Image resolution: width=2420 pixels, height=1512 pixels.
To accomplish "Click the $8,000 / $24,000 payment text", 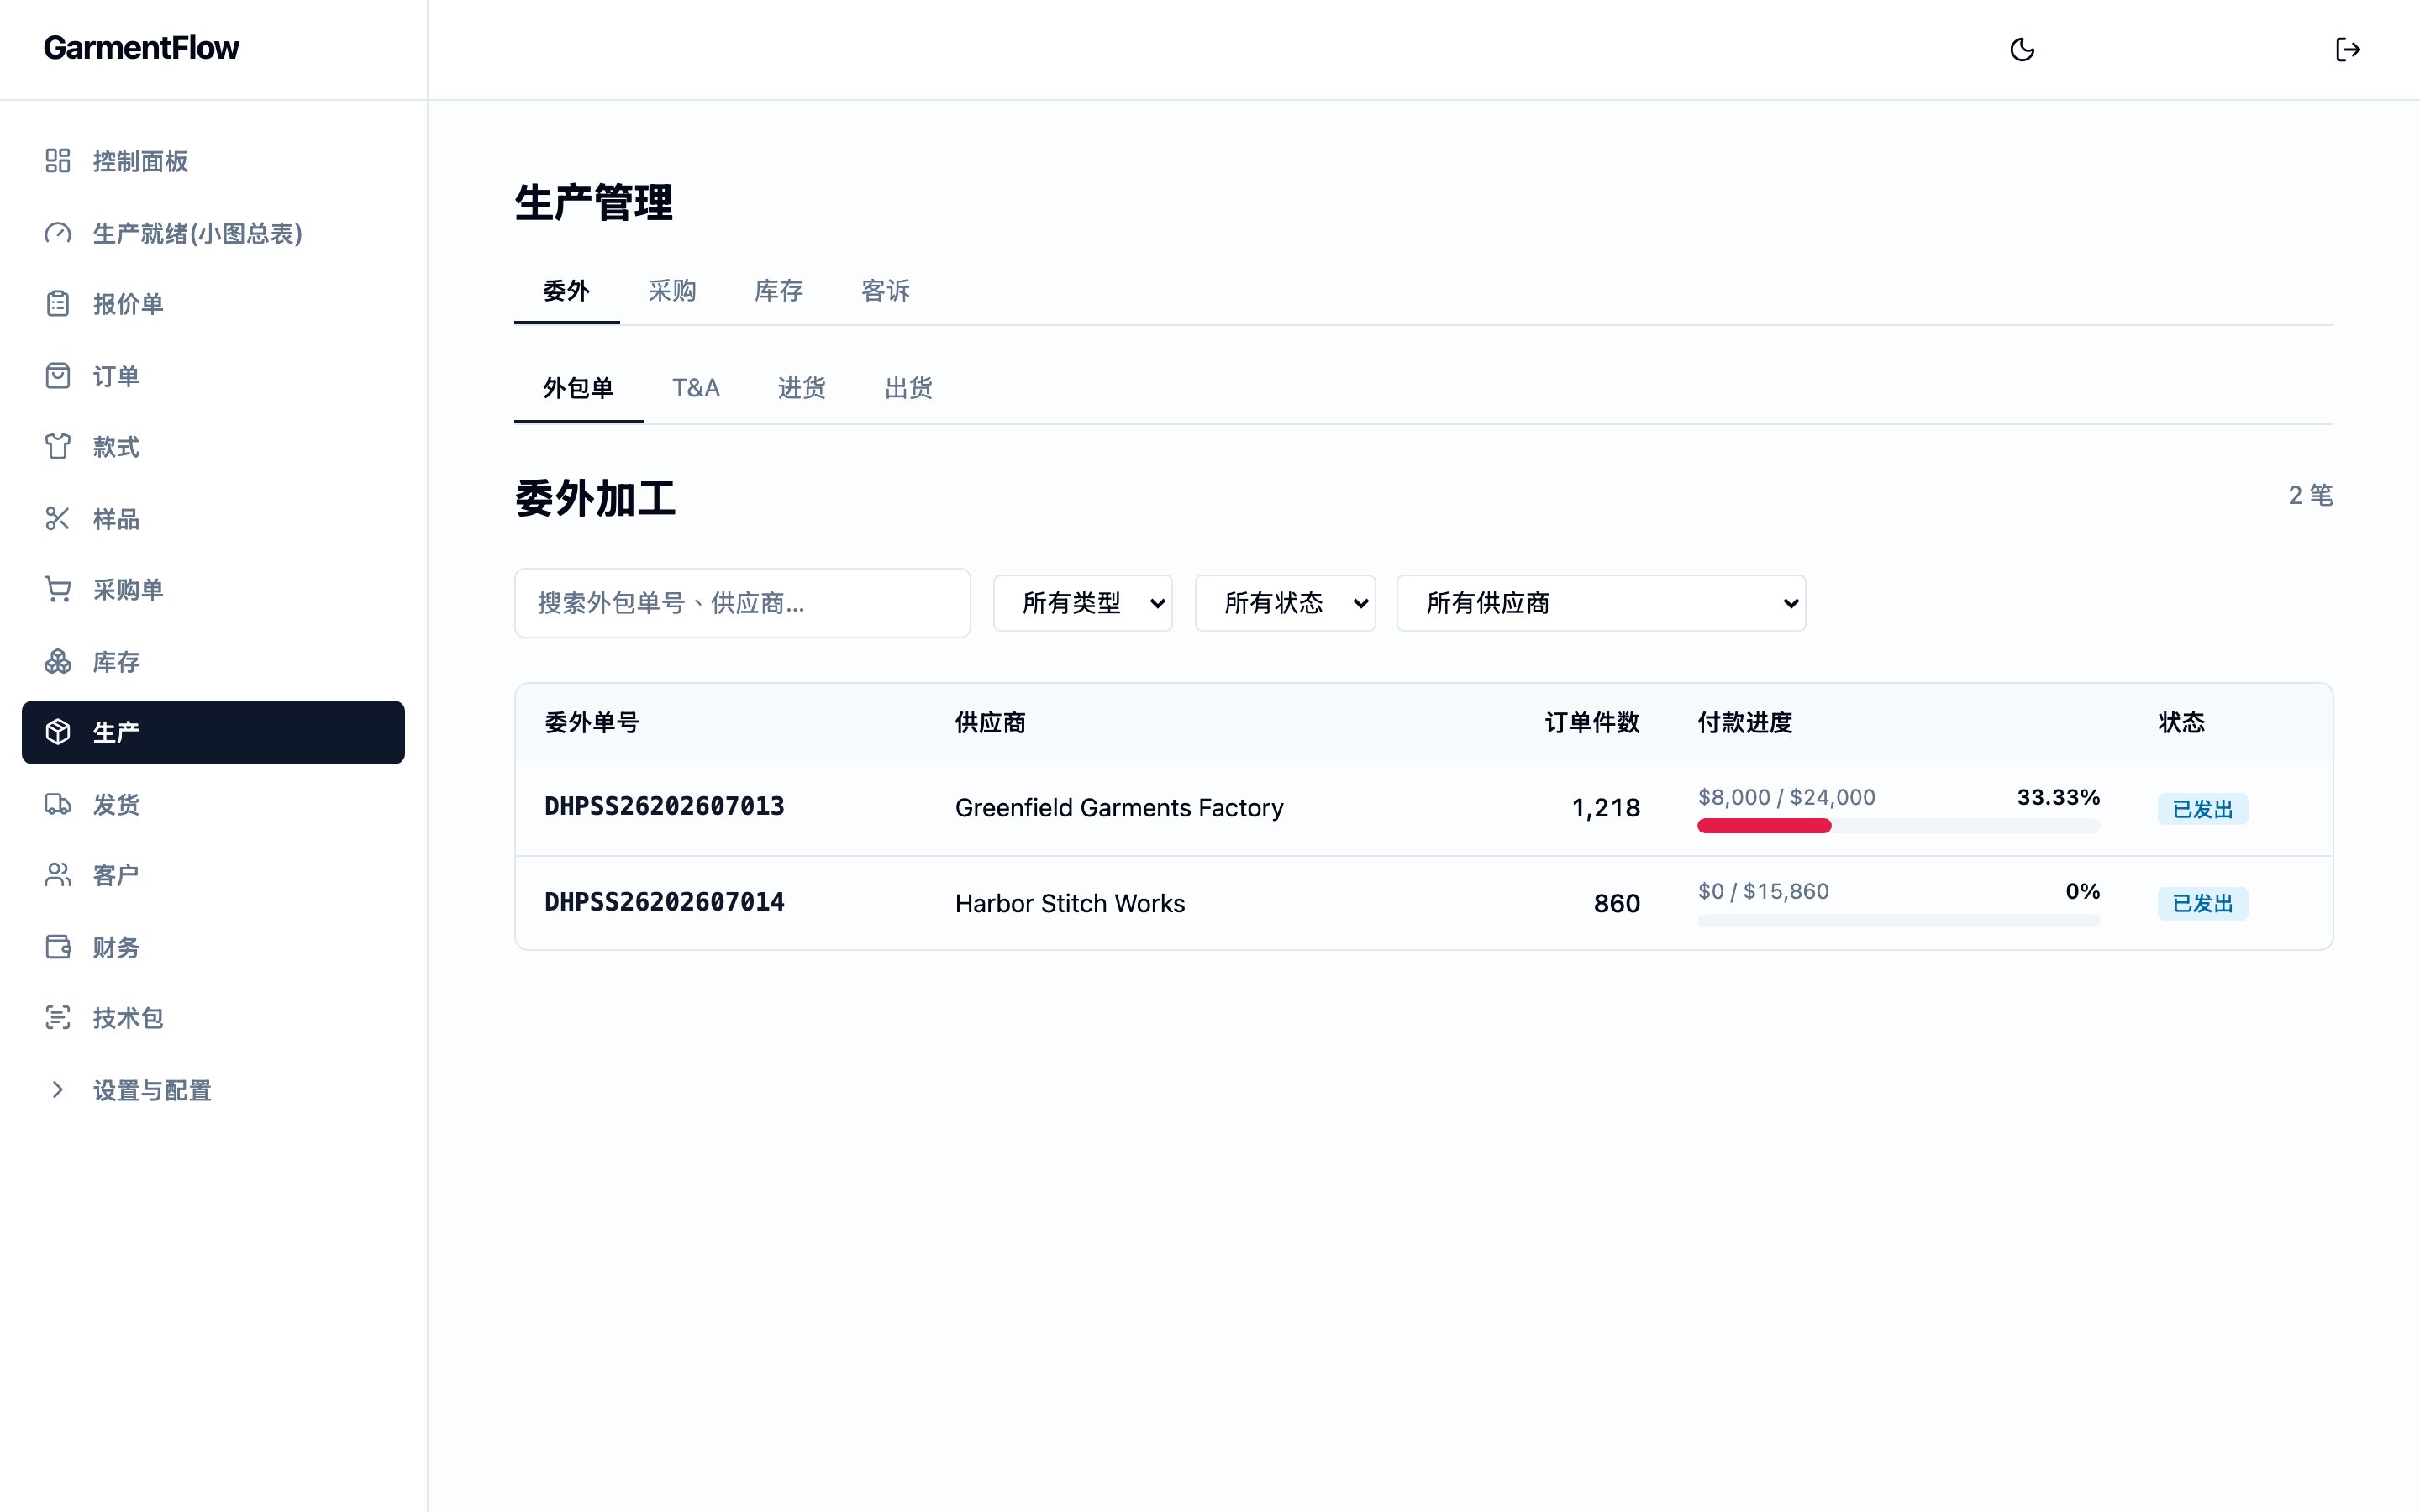I will click(x=1786, y=797).
